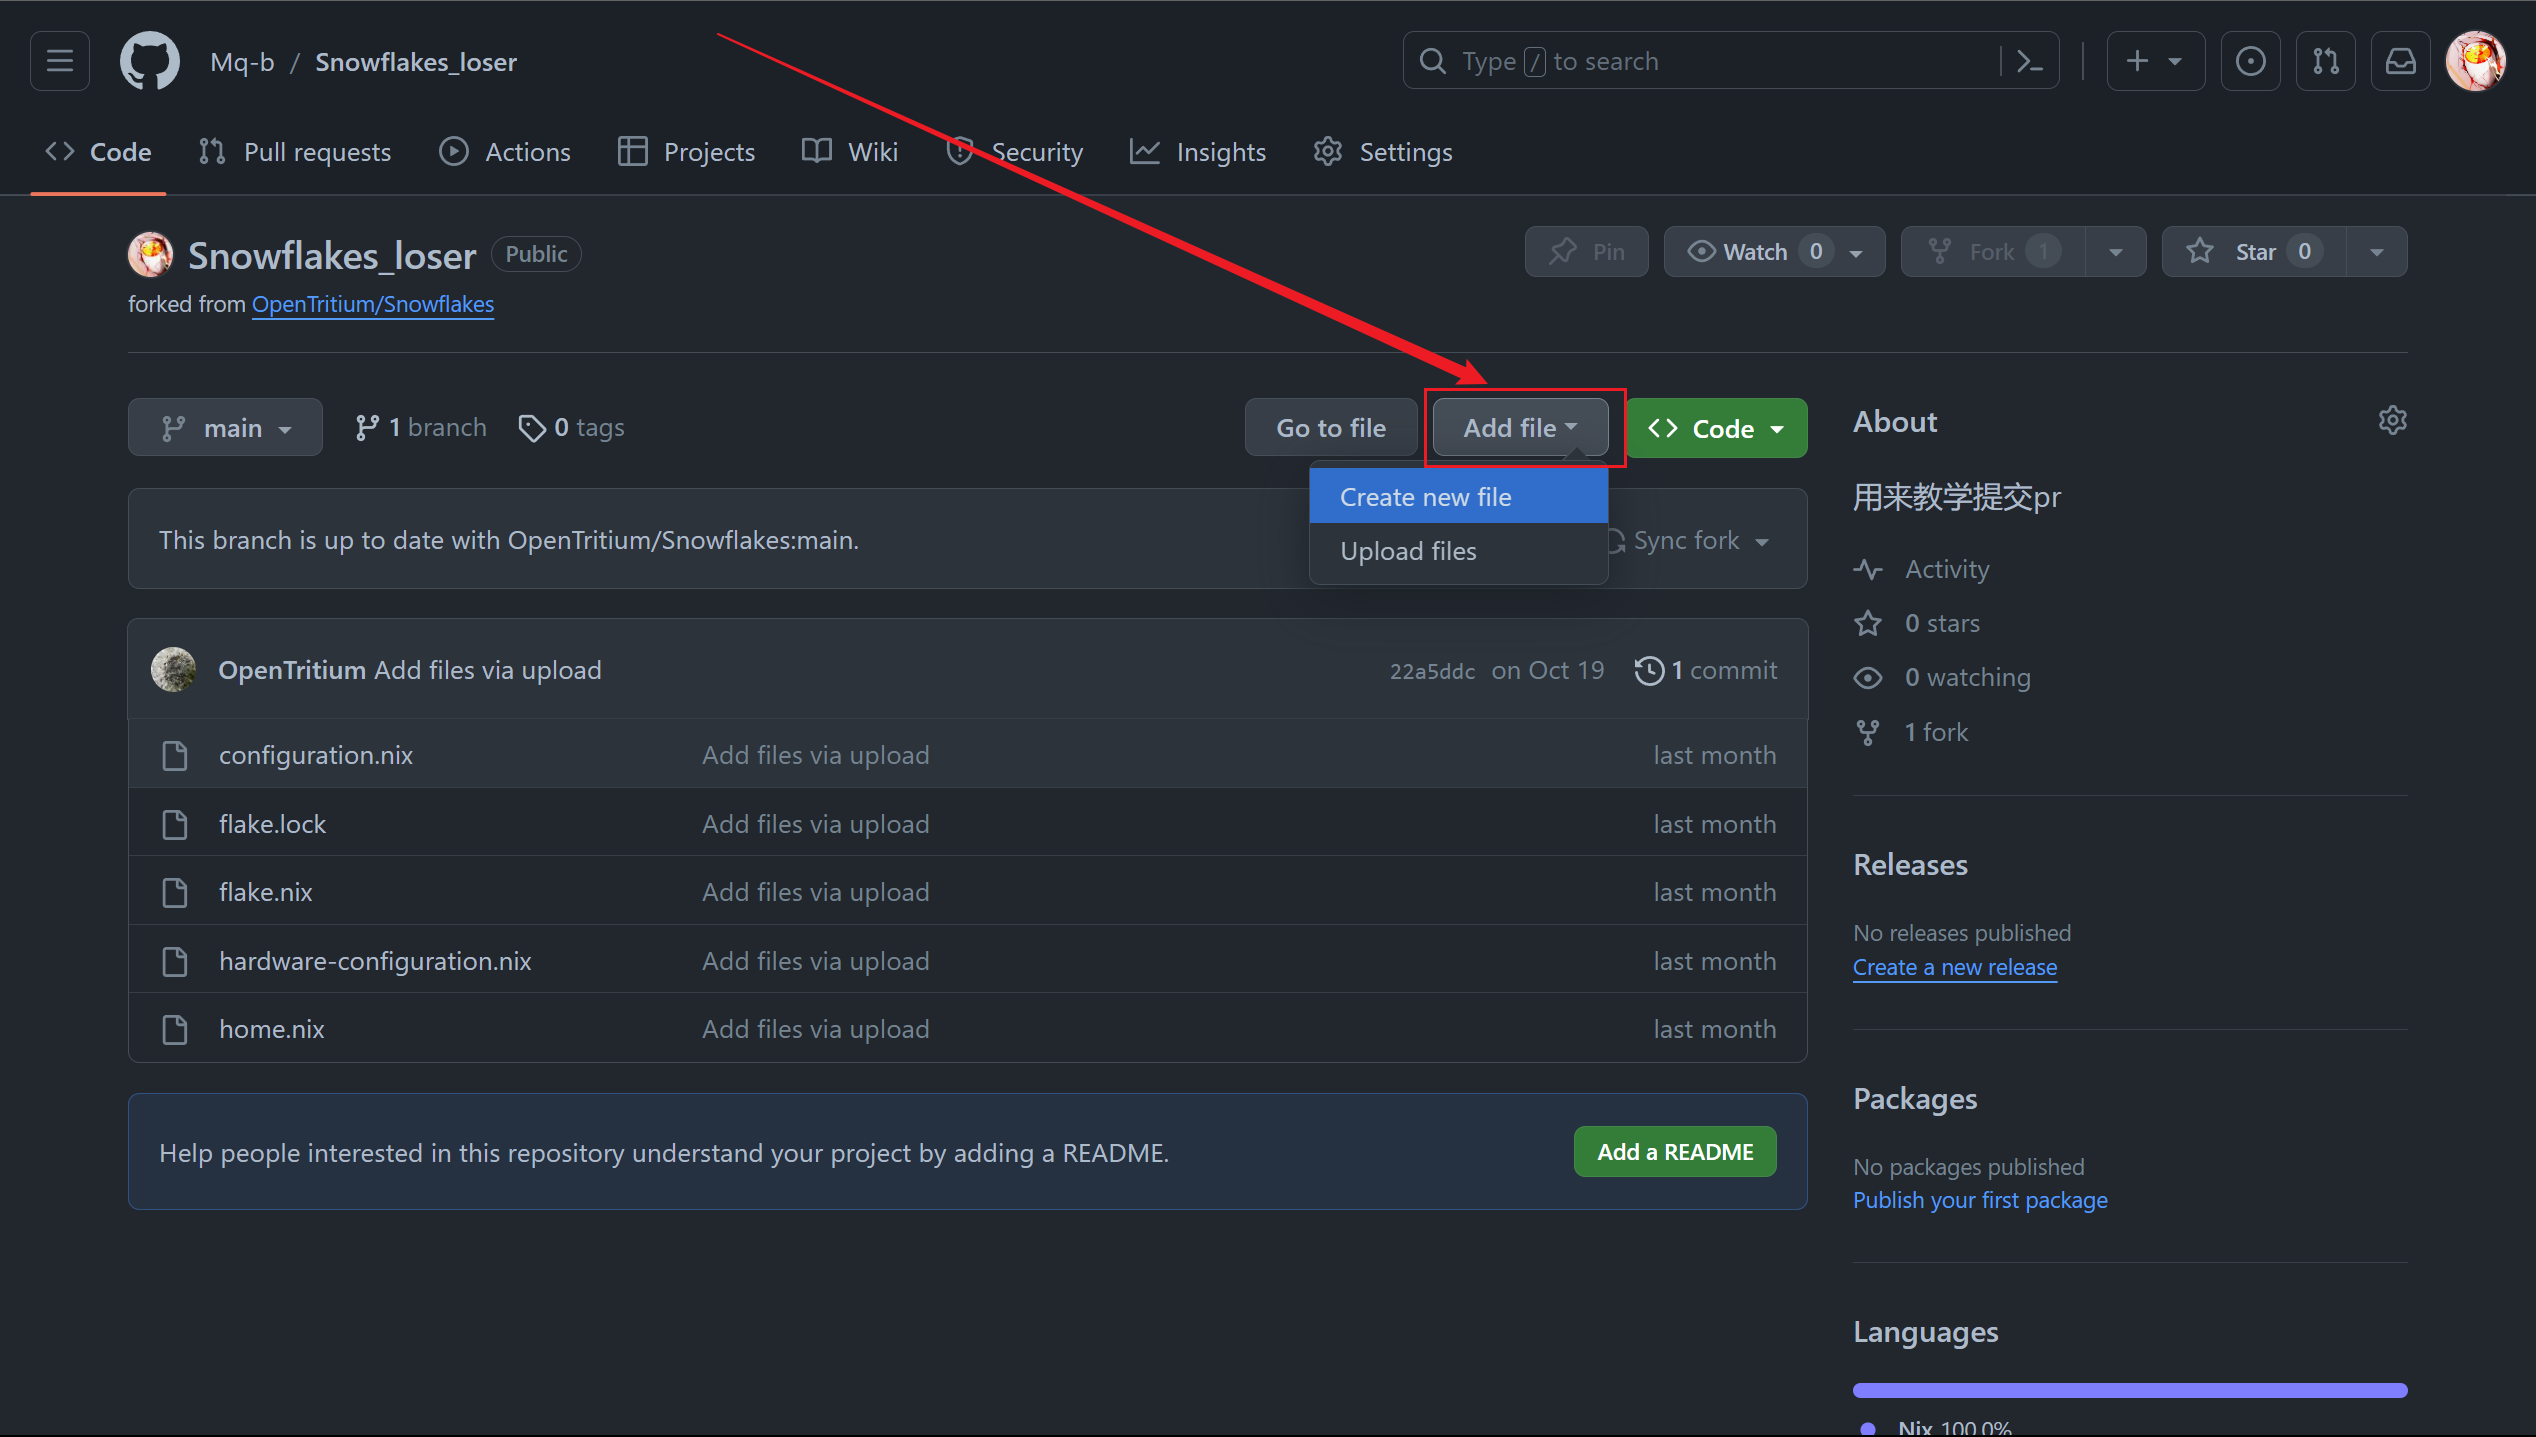Open Snowflakes_loser breadcrumb link

416,62
